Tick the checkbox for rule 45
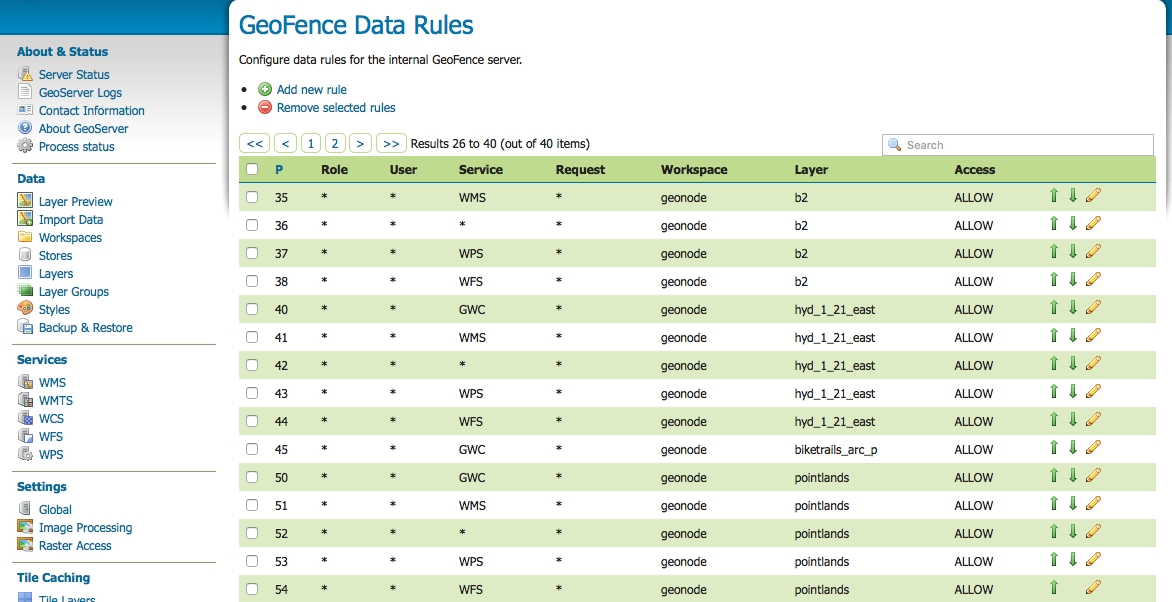The width and height of the screenshot is (1172, 602). (252, 449)
